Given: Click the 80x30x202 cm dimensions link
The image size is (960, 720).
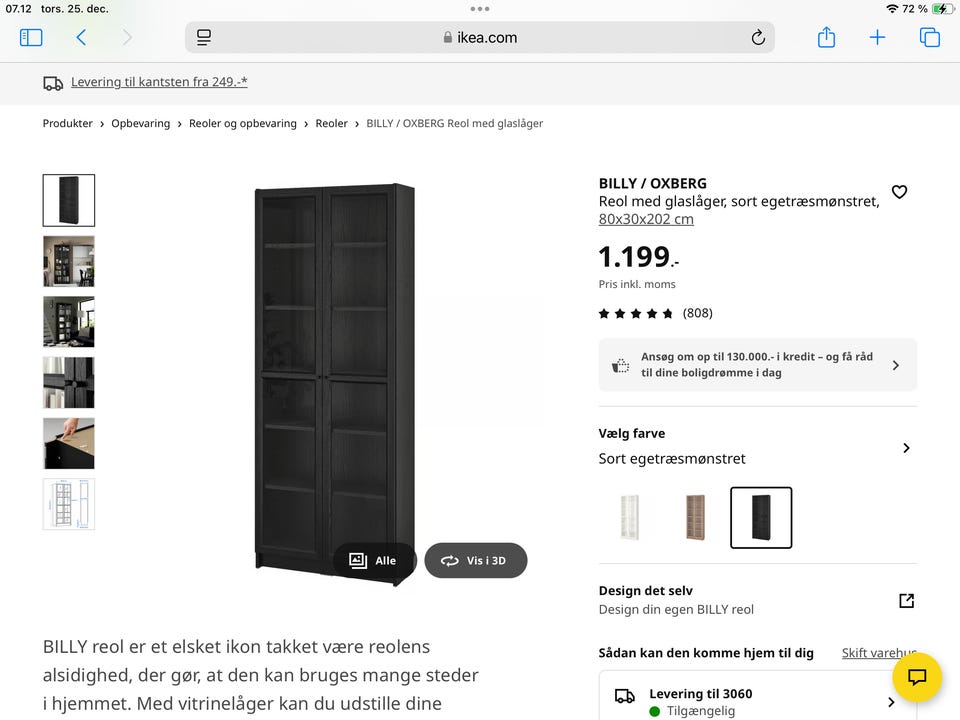Looking at the screenshot, I should [646, 219].
